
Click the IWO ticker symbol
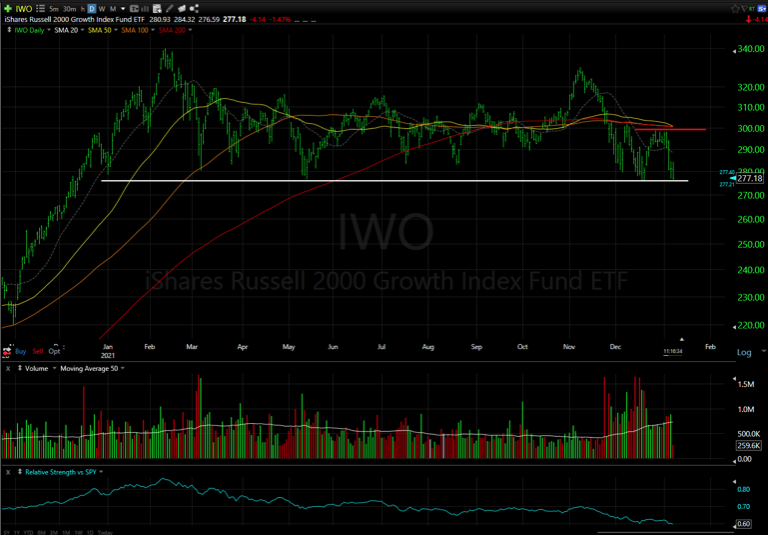point(24,9)
